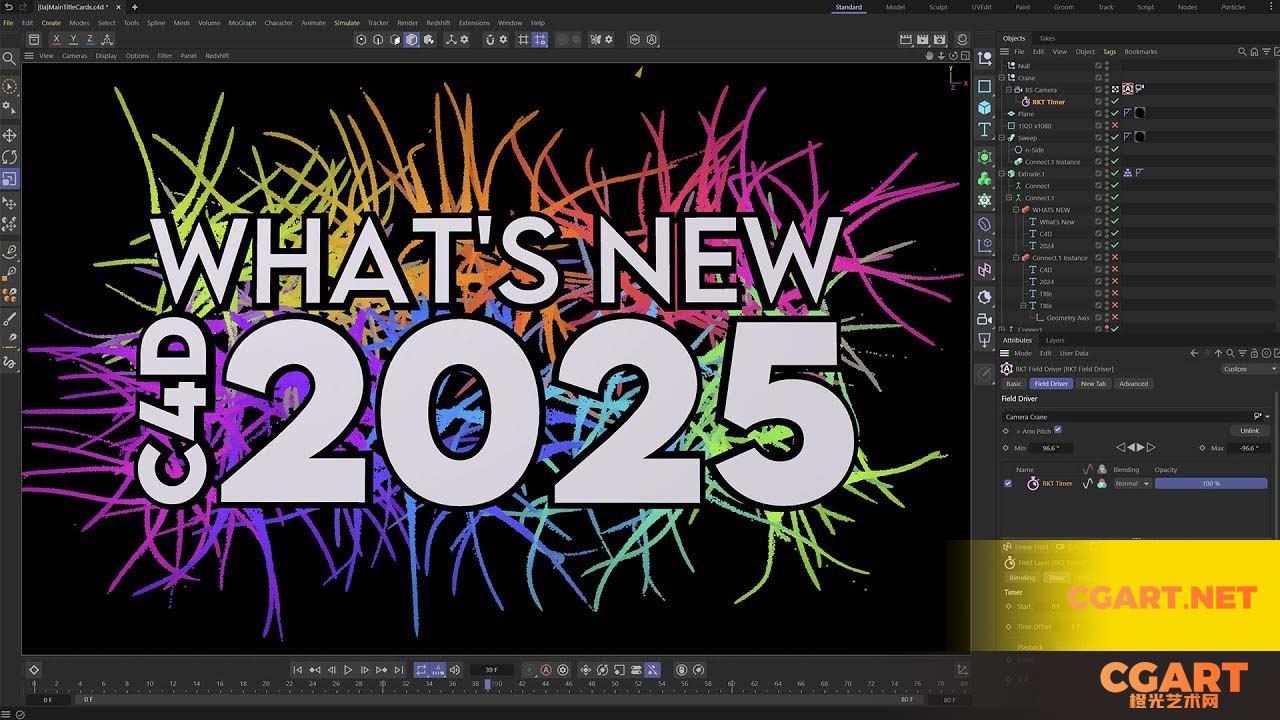Open the Normal blending dropdown
Screen dimensions: 1280x720
[1132, 483]
